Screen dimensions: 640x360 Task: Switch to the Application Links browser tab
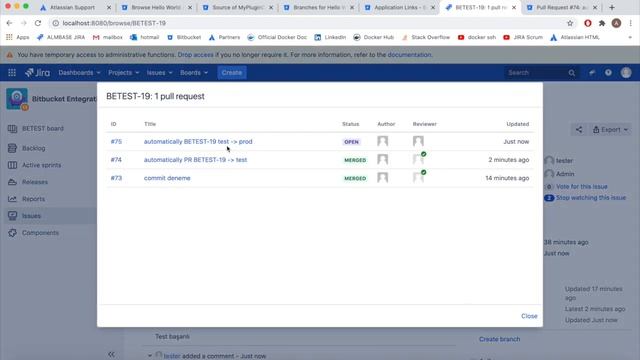[x=399, y=7]
